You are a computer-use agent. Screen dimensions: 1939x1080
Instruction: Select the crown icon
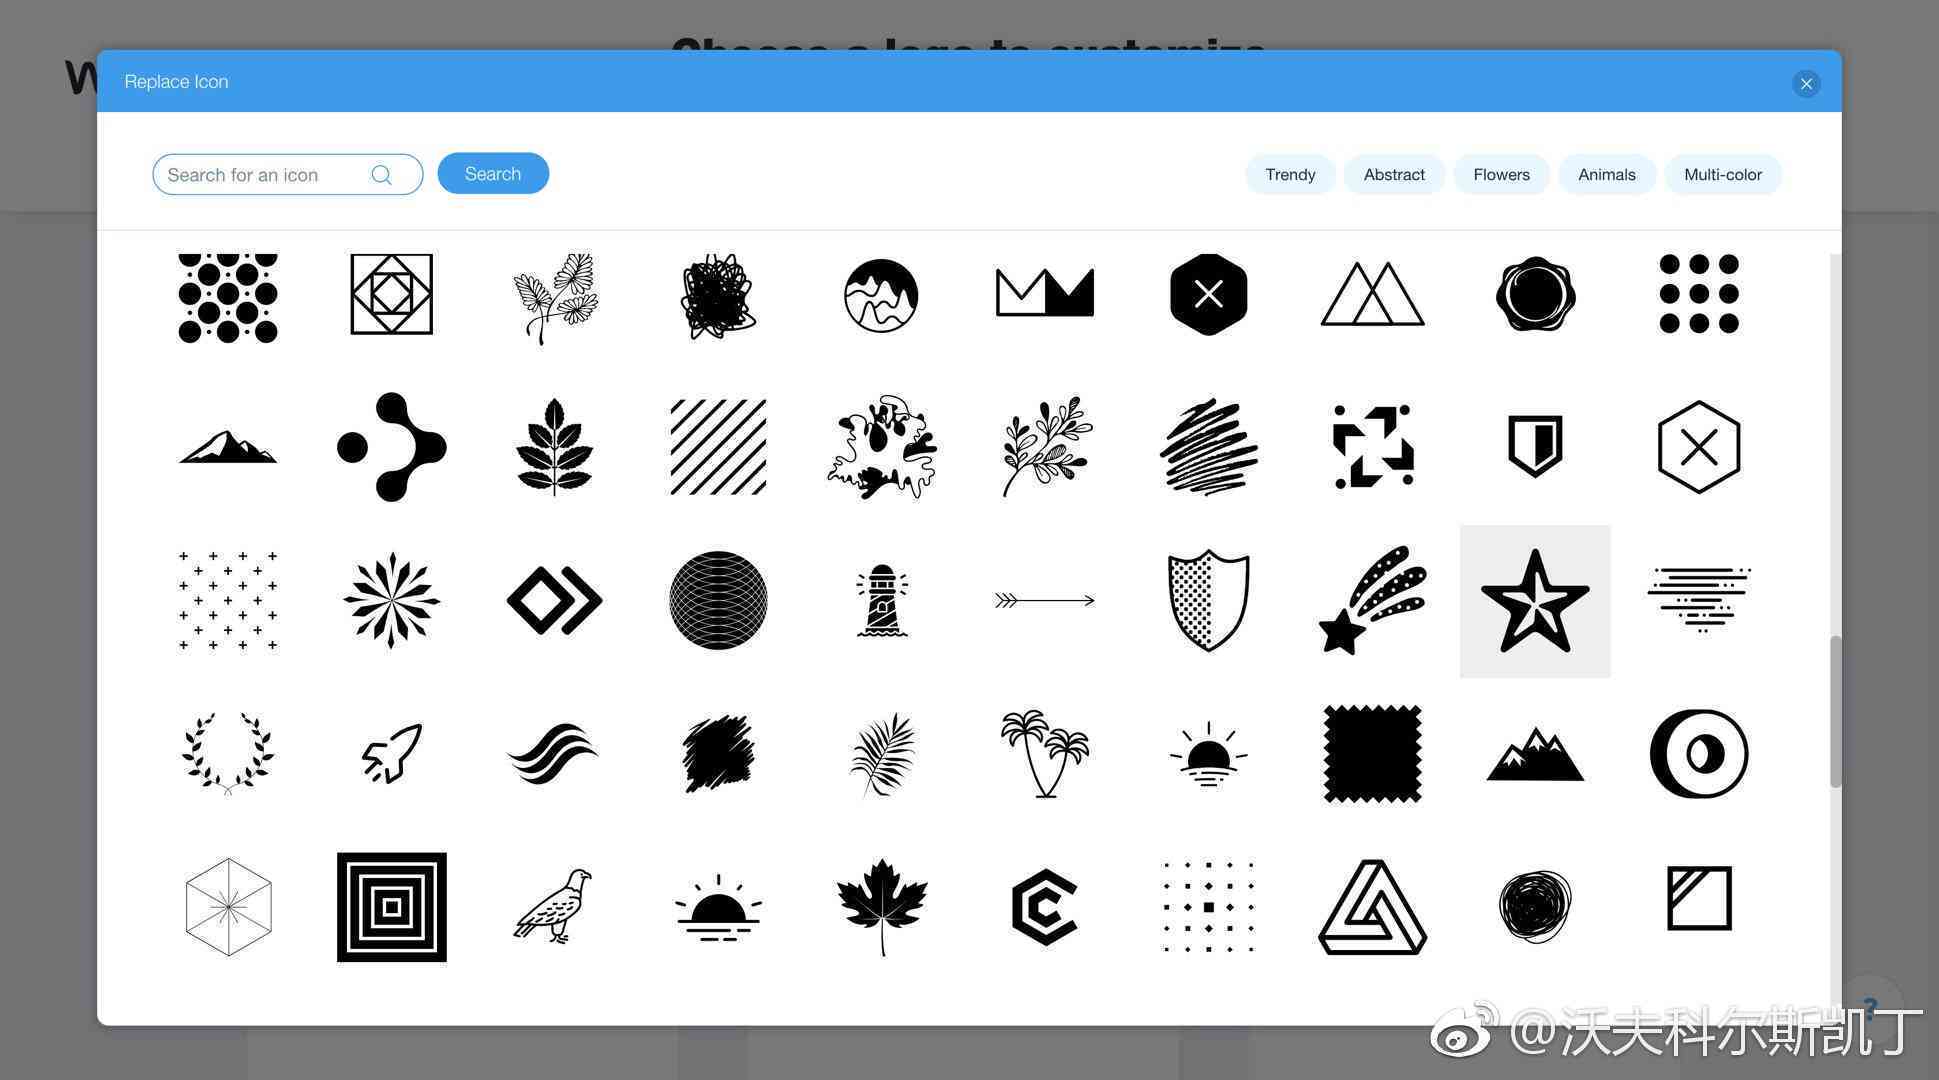click(1044, 293)
